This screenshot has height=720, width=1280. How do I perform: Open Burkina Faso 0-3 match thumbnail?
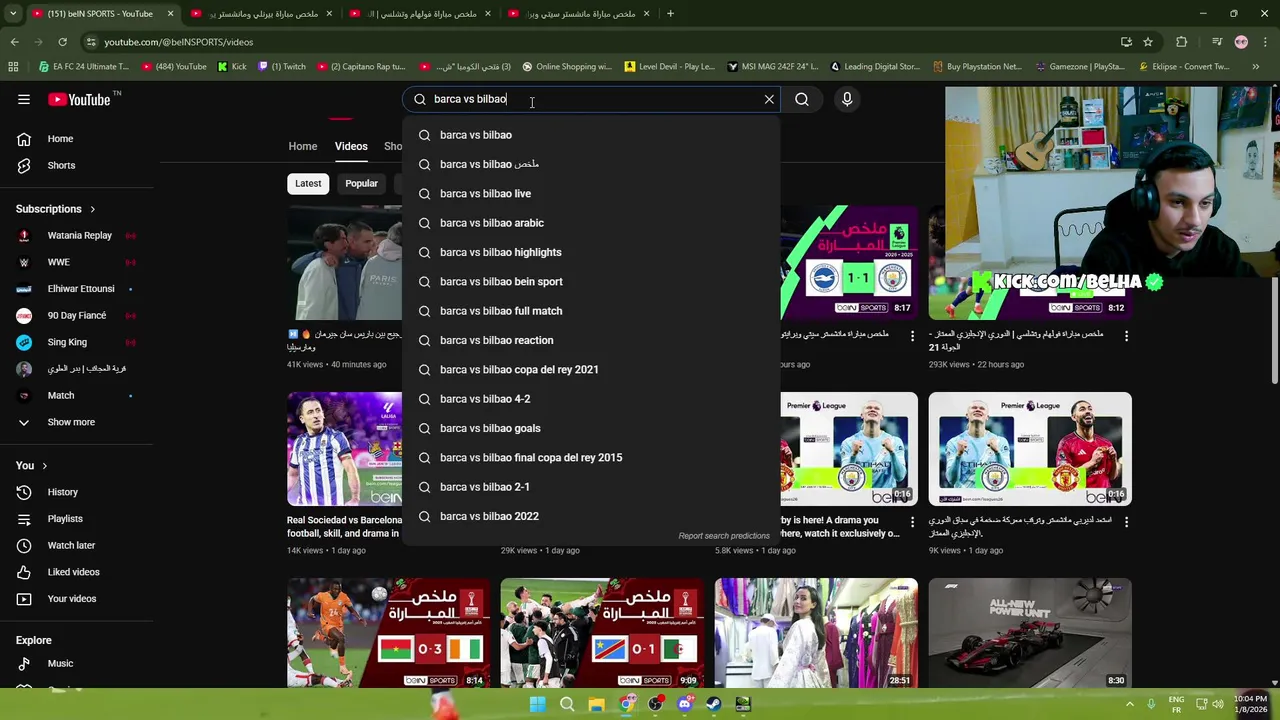389,633
